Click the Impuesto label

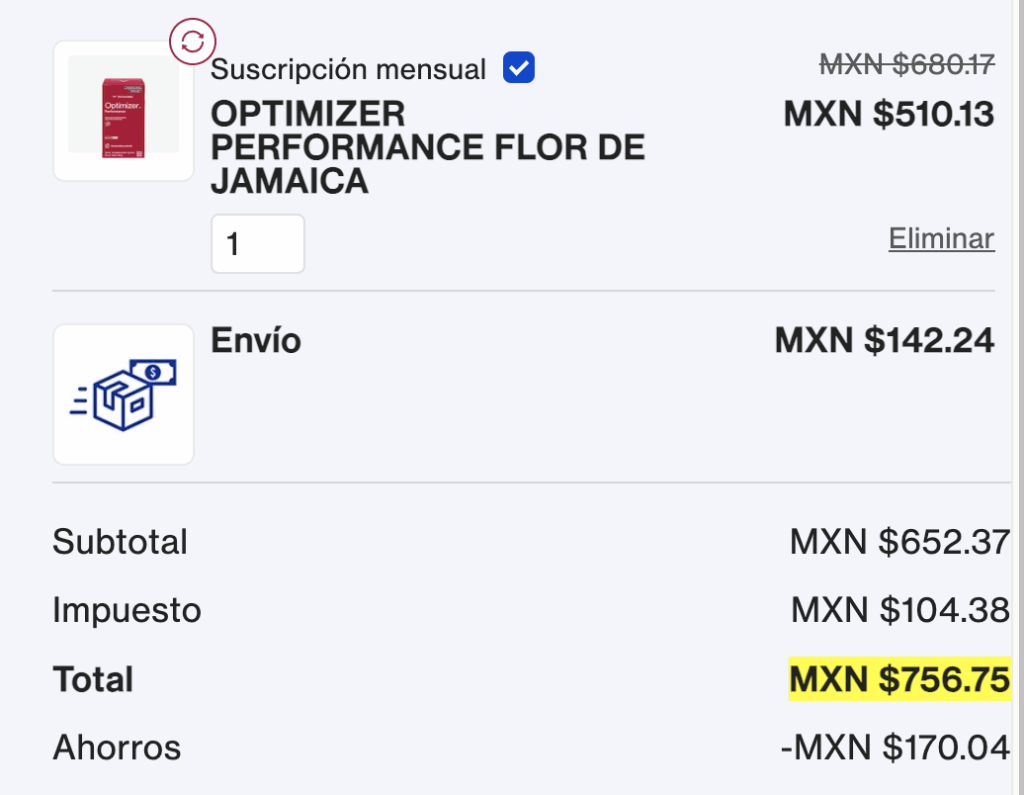pyautogui.click(x=127, y=610)
